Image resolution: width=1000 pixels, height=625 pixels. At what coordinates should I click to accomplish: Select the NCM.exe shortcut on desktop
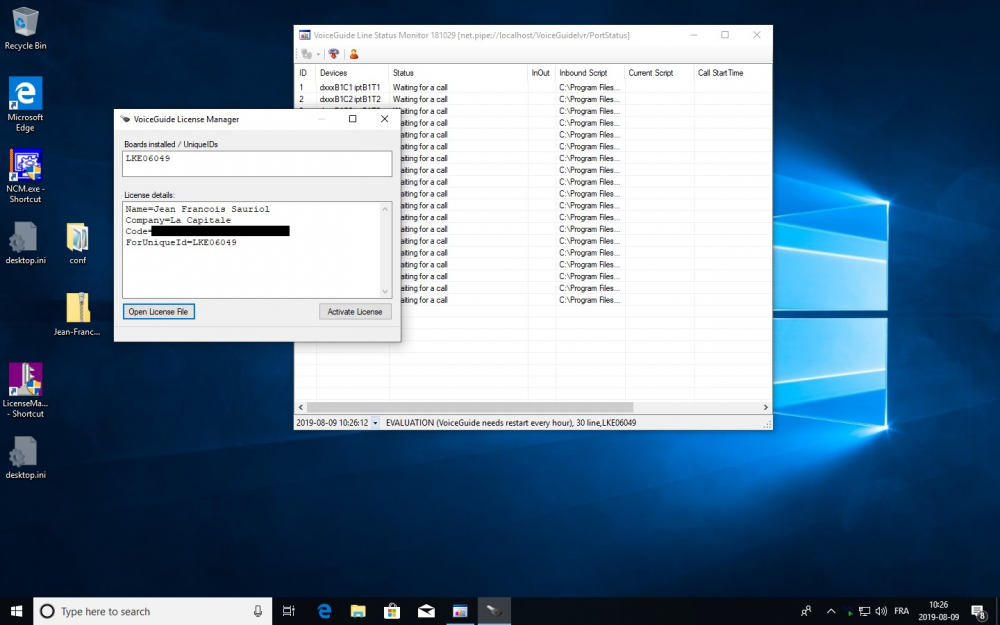tap(25, 176)
